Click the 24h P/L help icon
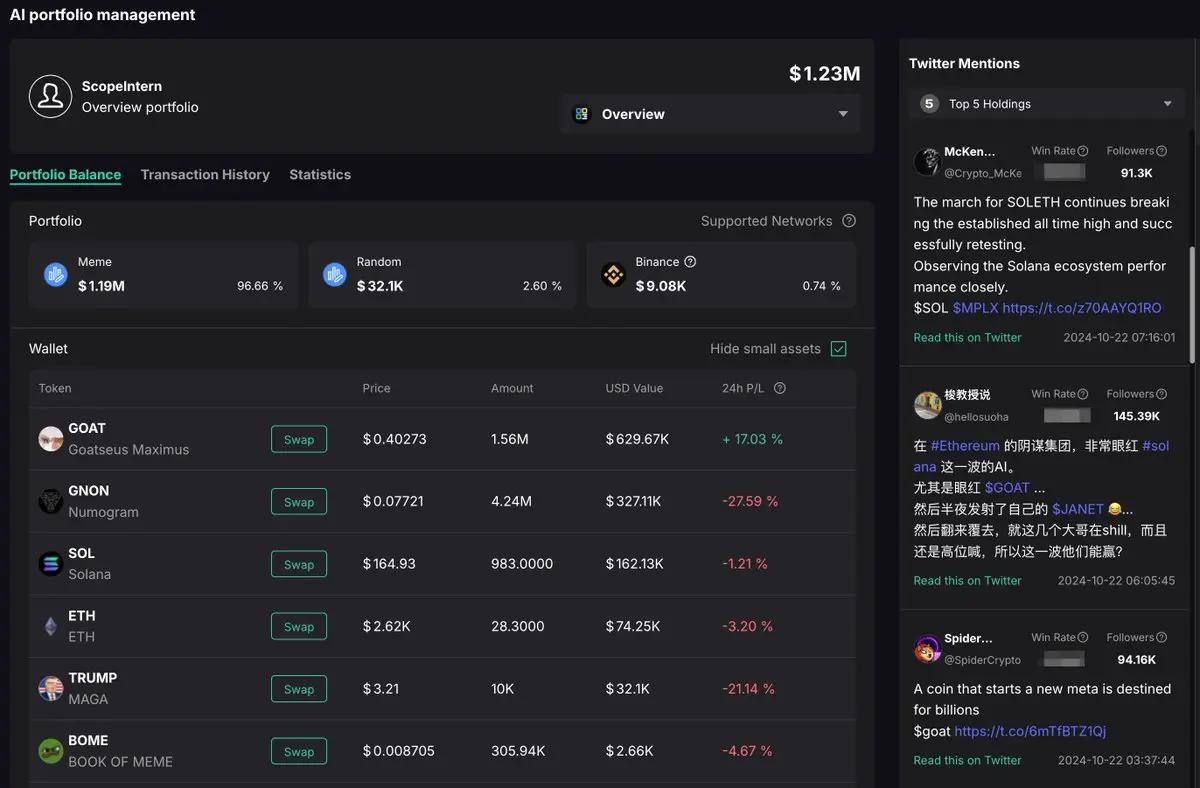 [780, 388]
